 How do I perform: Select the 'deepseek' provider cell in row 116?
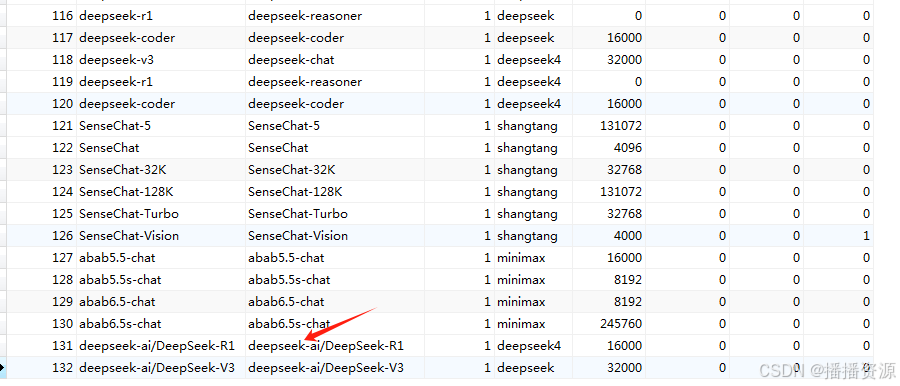526,16
